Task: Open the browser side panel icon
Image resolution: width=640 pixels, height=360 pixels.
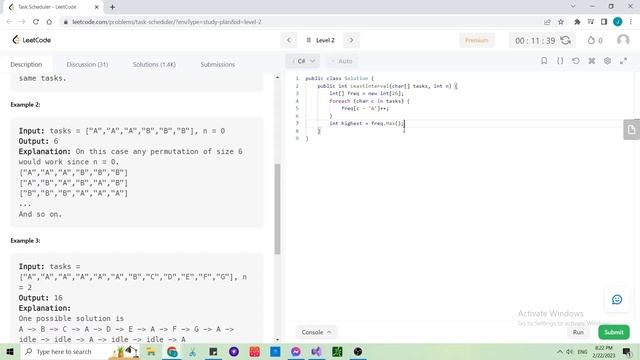Action: (x=604, y=22)
